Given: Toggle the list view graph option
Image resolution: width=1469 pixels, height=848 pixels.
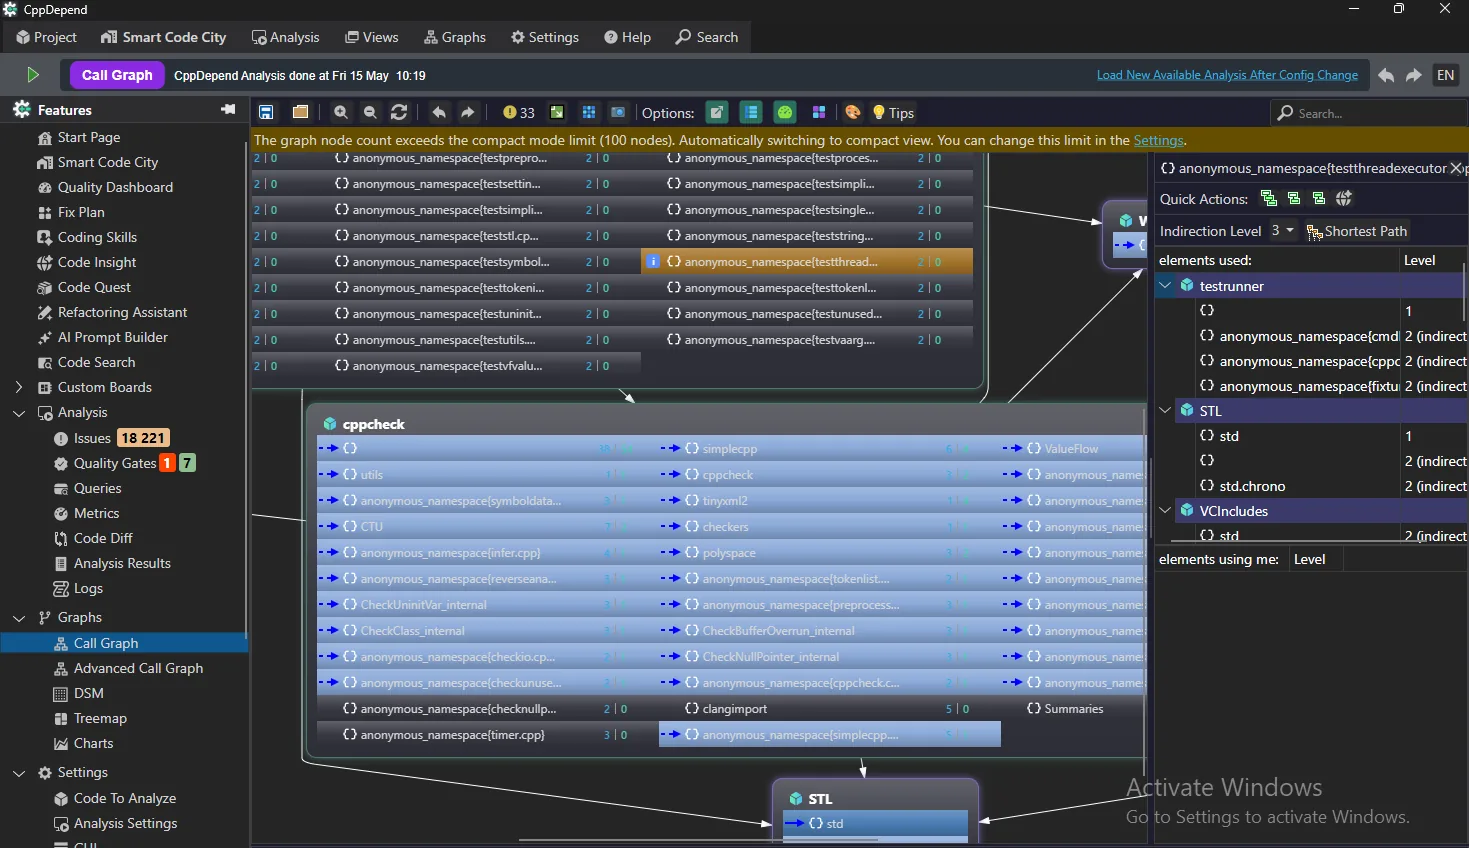Looking at the screenshot, I should click(x=752, y=112).
